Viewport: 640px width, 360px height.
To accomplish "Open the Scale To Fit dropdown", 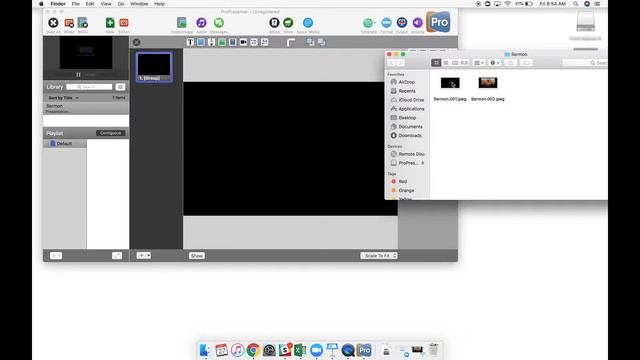I will click(379, 256).
